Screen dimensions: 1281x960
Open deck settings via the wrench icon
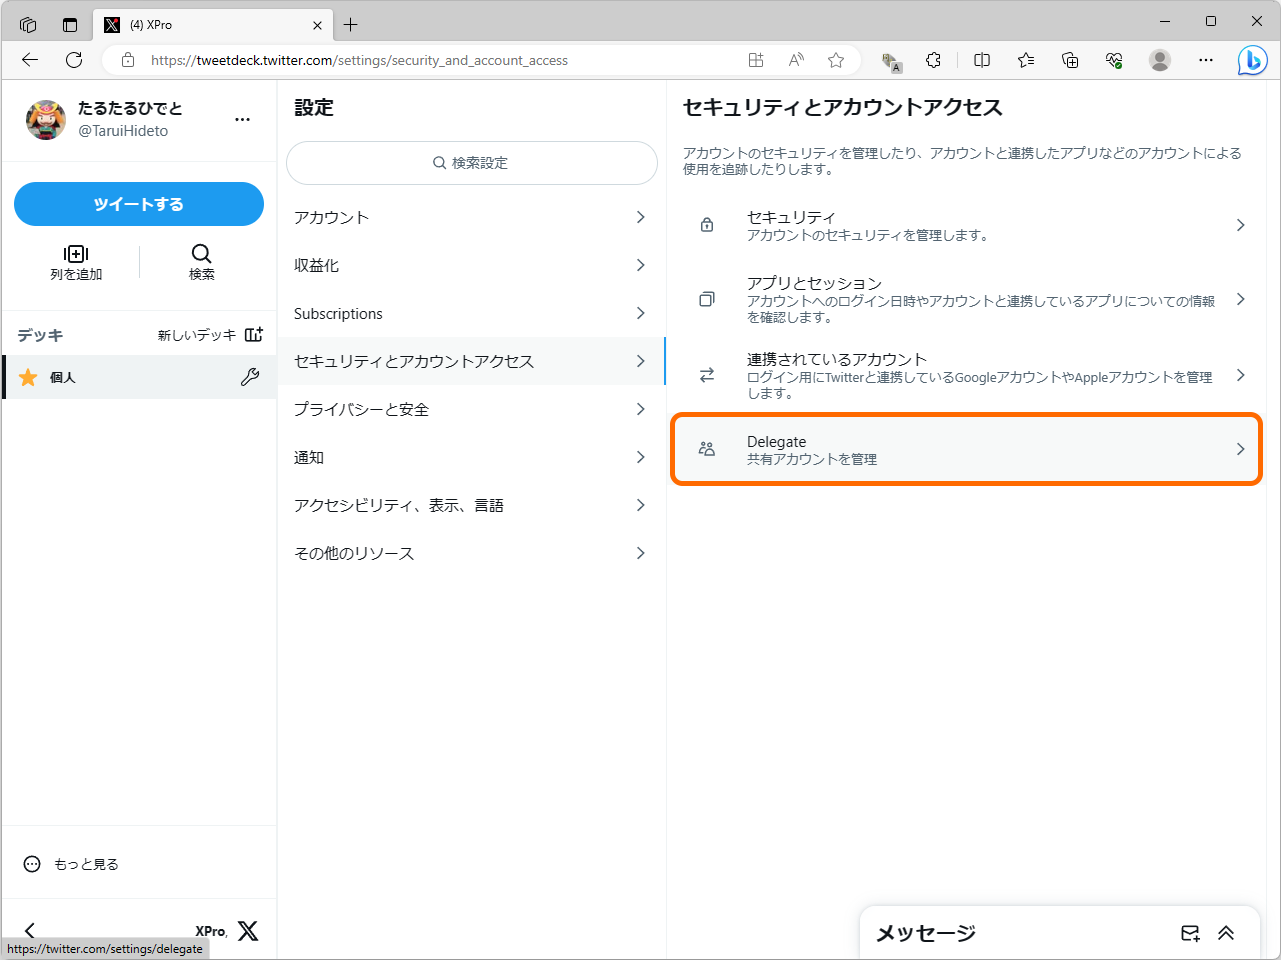tap(251, 377)
